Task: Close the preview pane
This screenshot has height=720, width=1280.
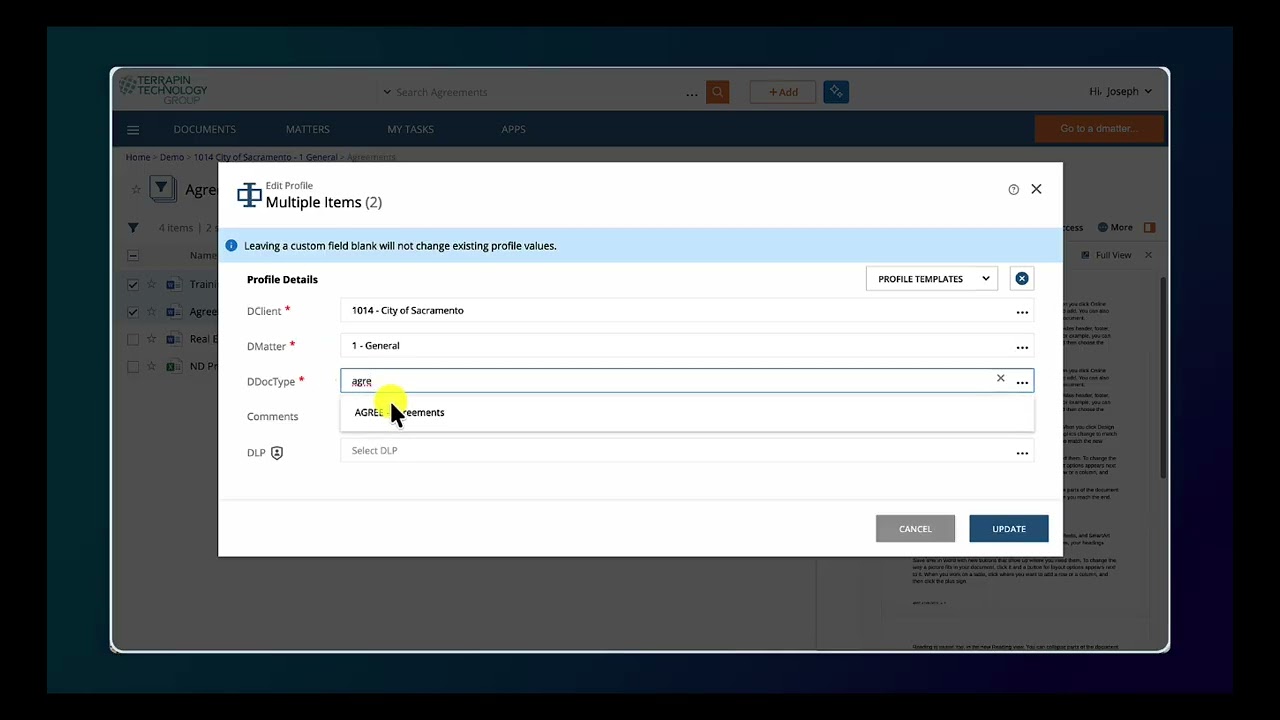Action: [1148, 255]
